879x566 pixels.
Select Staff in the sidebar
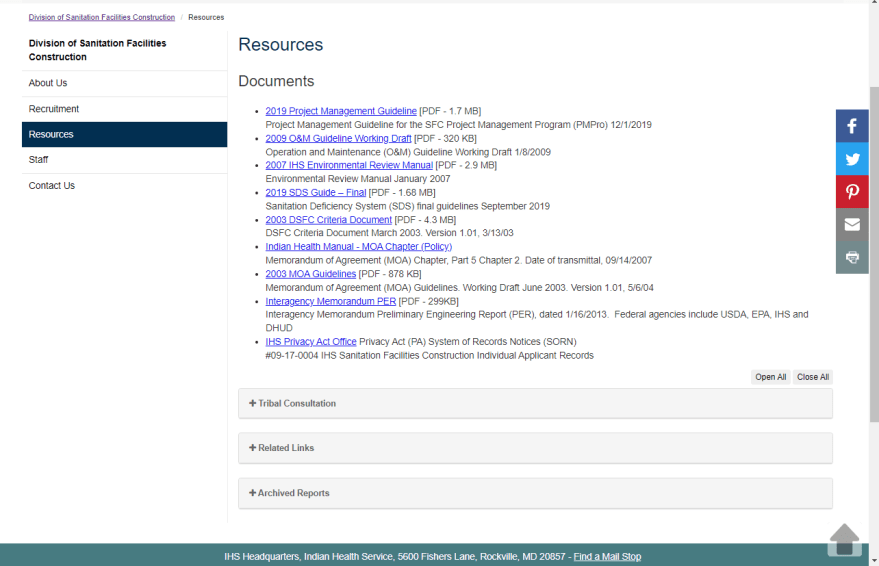(39, 160)
